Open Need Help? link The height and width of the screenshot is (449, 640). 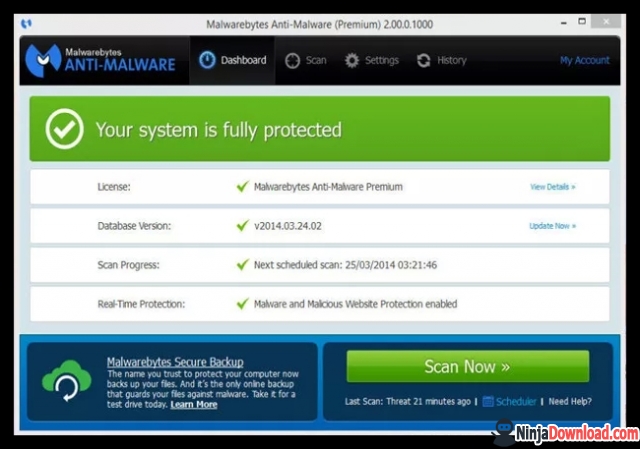click(x=570, y=402)
